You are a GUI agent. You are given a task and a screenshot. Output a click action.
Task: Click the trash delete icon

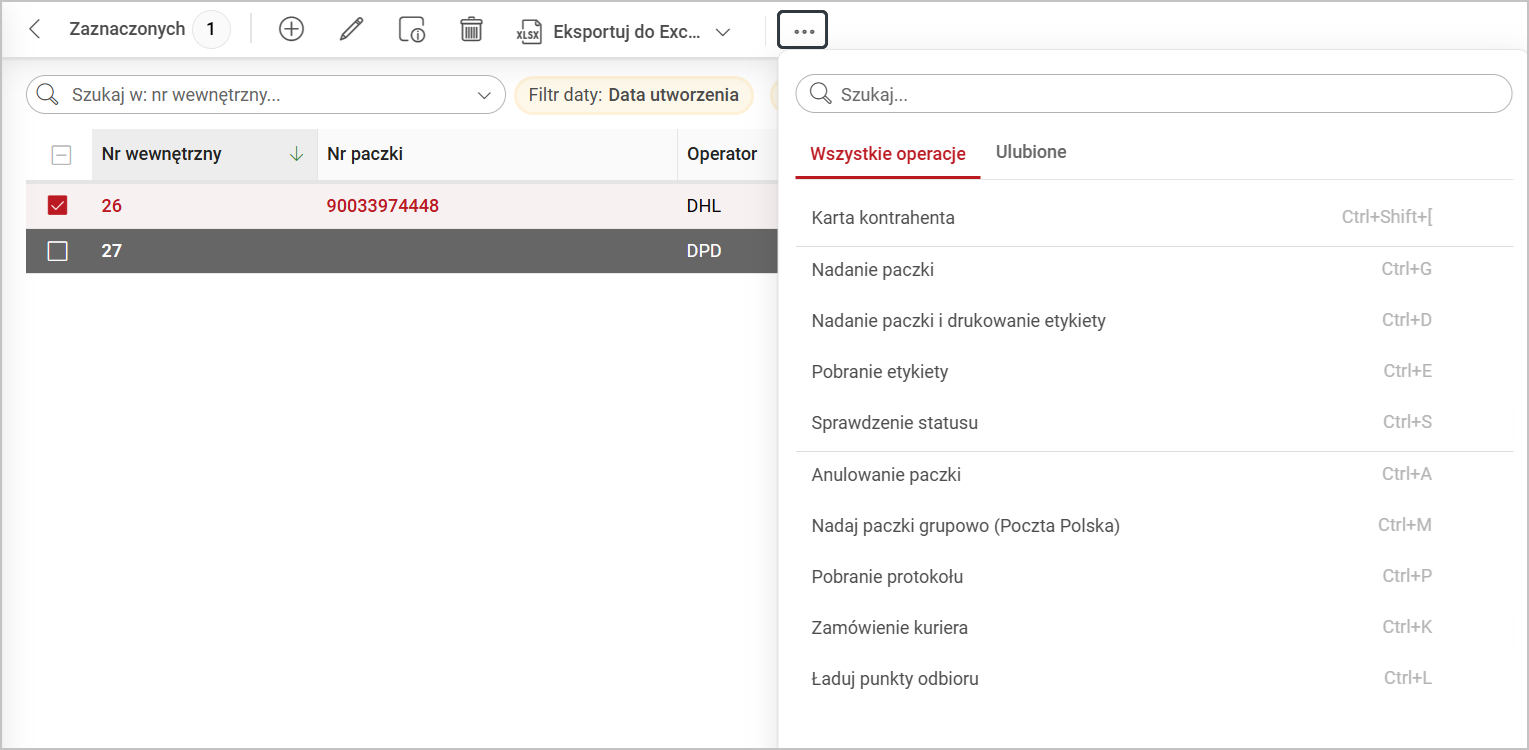click(471, 30)
